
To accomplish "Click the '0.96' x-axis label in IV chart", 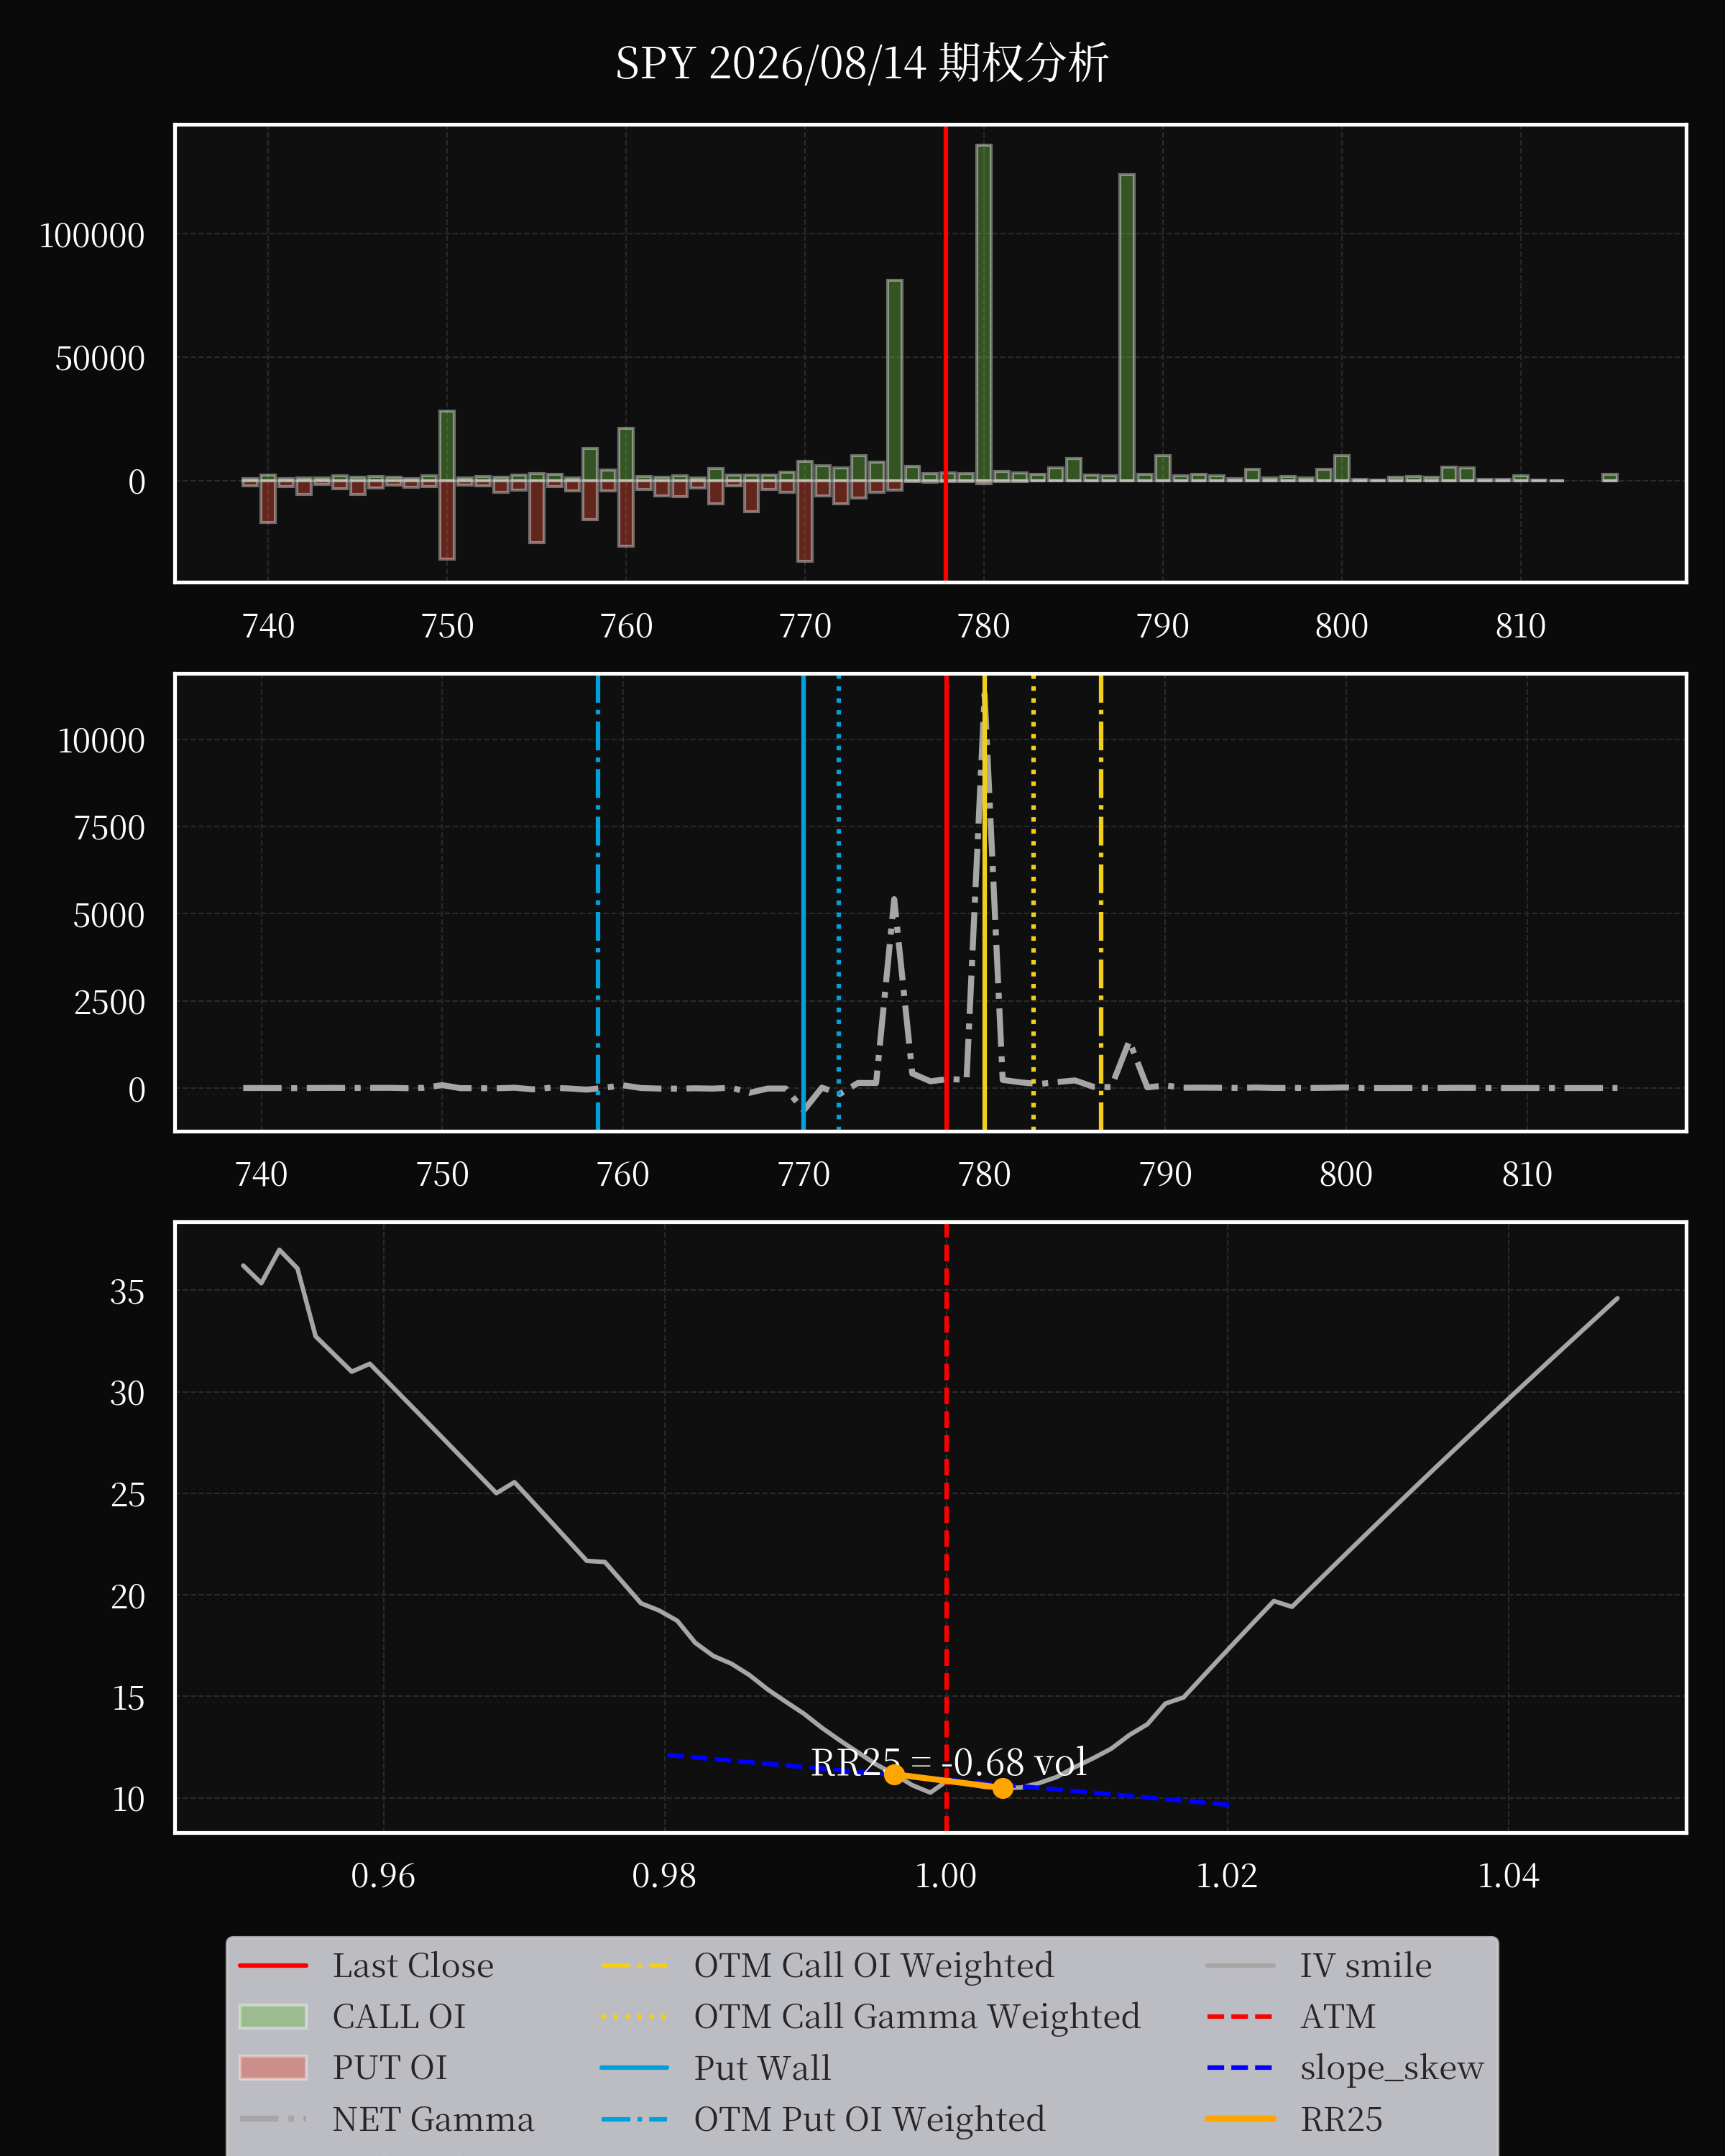I will 383,1876.
